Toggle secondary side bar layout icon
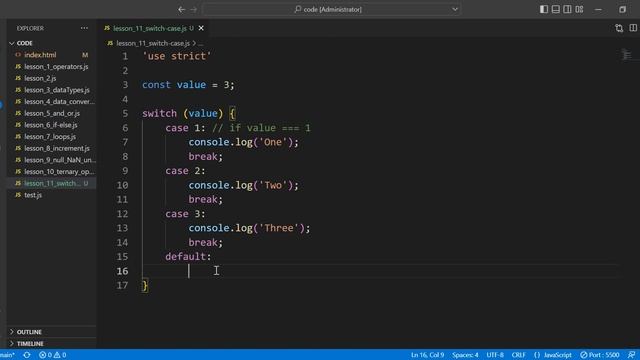 [567, 9]
